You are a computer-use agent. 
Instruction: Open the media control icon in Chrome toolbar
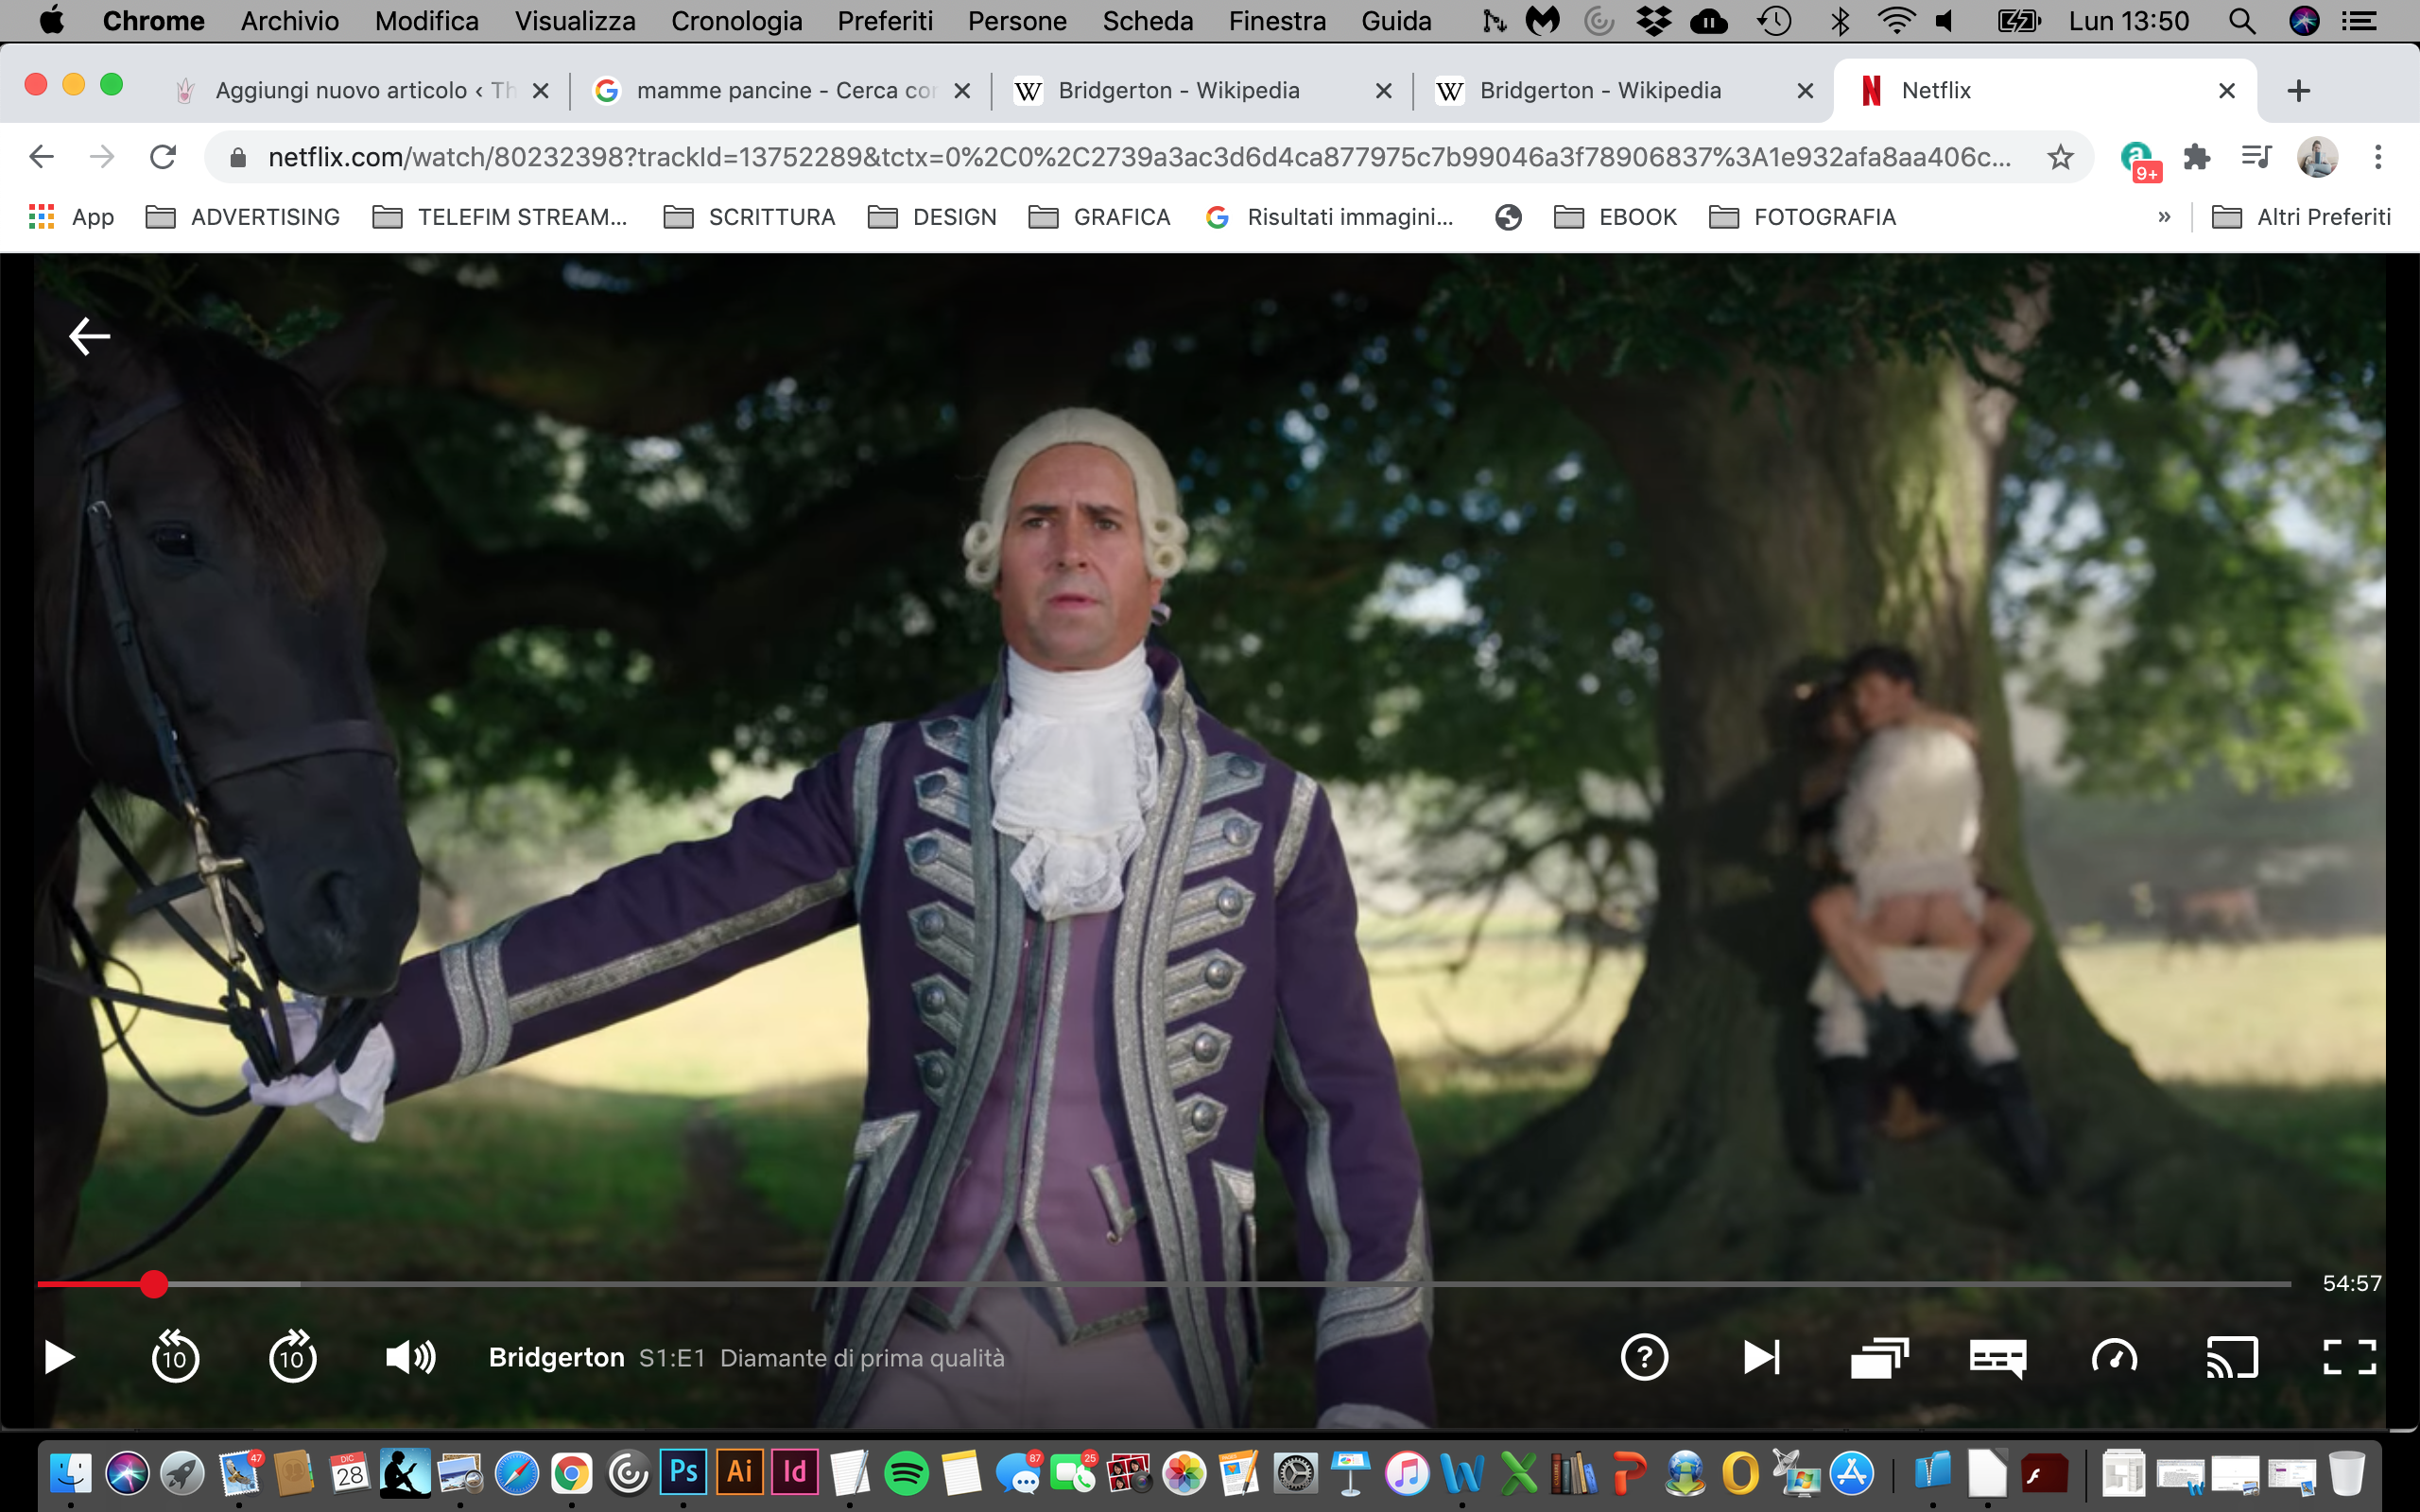point(2256,157)
